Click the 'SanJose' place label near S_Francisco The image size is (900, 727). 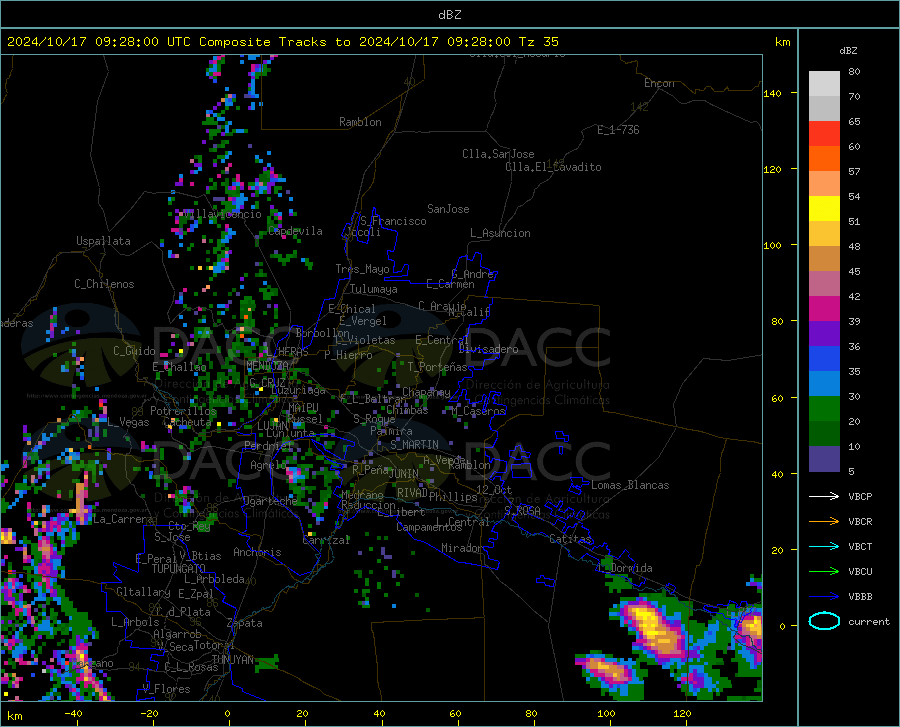[x=448, y=209]
